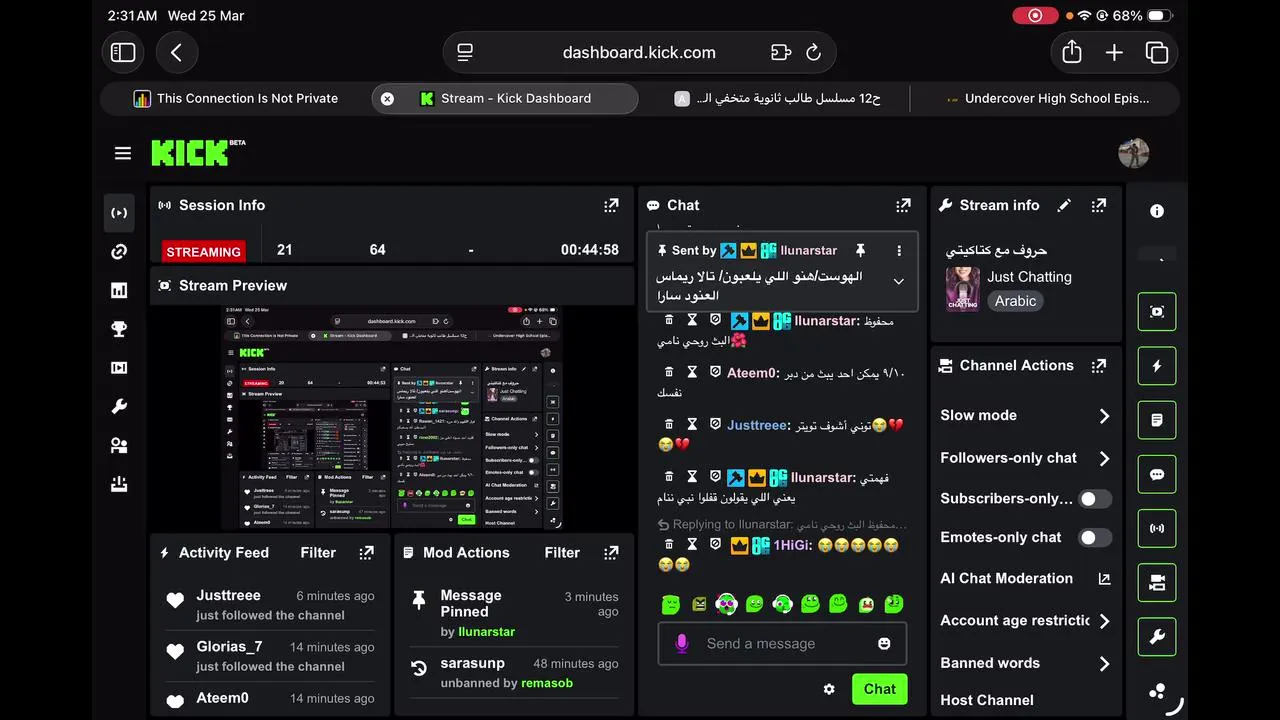Screen dimensions: 1280x720
Task: Click the Stream Preview thumbnail
Action: click(x=392, y=417)
